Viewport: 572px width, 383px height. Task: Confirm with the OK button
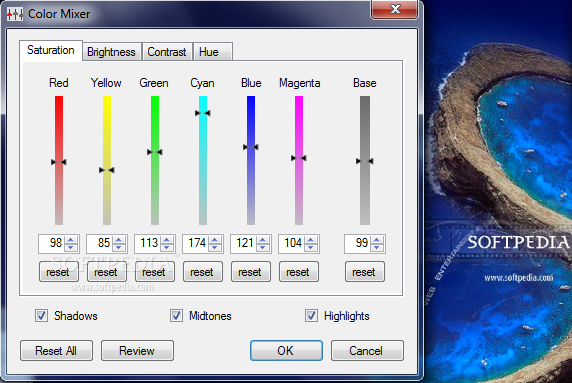pos(286,351)
